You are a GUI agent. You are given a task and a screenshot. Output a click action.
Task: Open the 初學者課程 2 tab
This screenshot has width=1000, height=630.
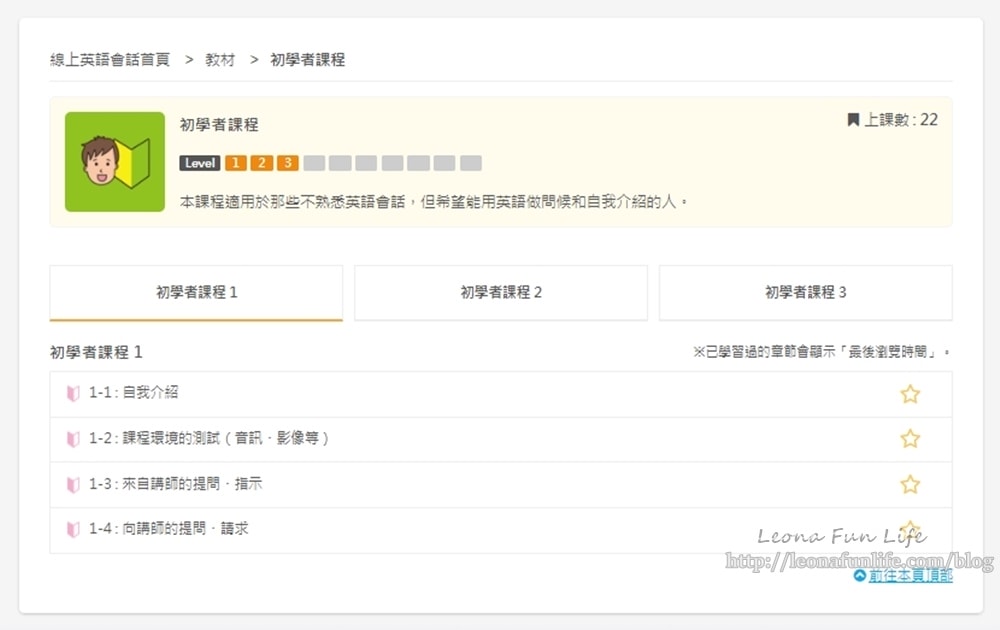point(501,293)
